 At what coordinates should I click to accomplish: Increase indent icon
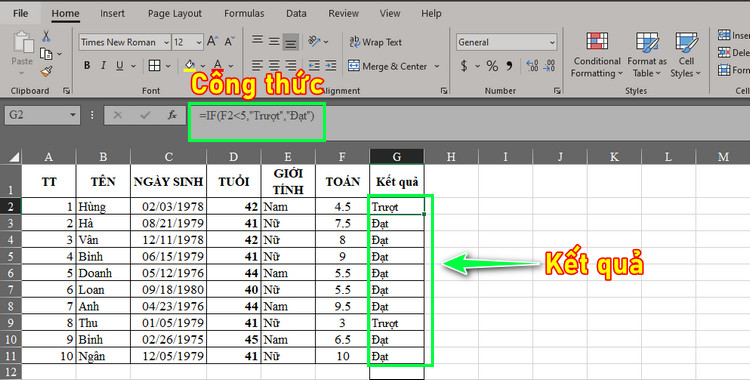(x=331, y=66)
